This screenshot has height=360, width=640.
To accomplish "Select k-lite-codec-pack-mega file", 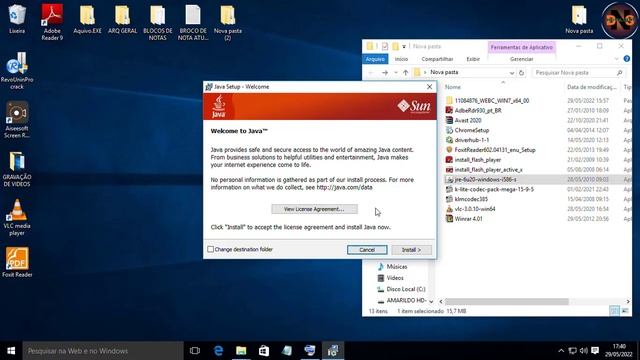I will click(x=494, y=189).
